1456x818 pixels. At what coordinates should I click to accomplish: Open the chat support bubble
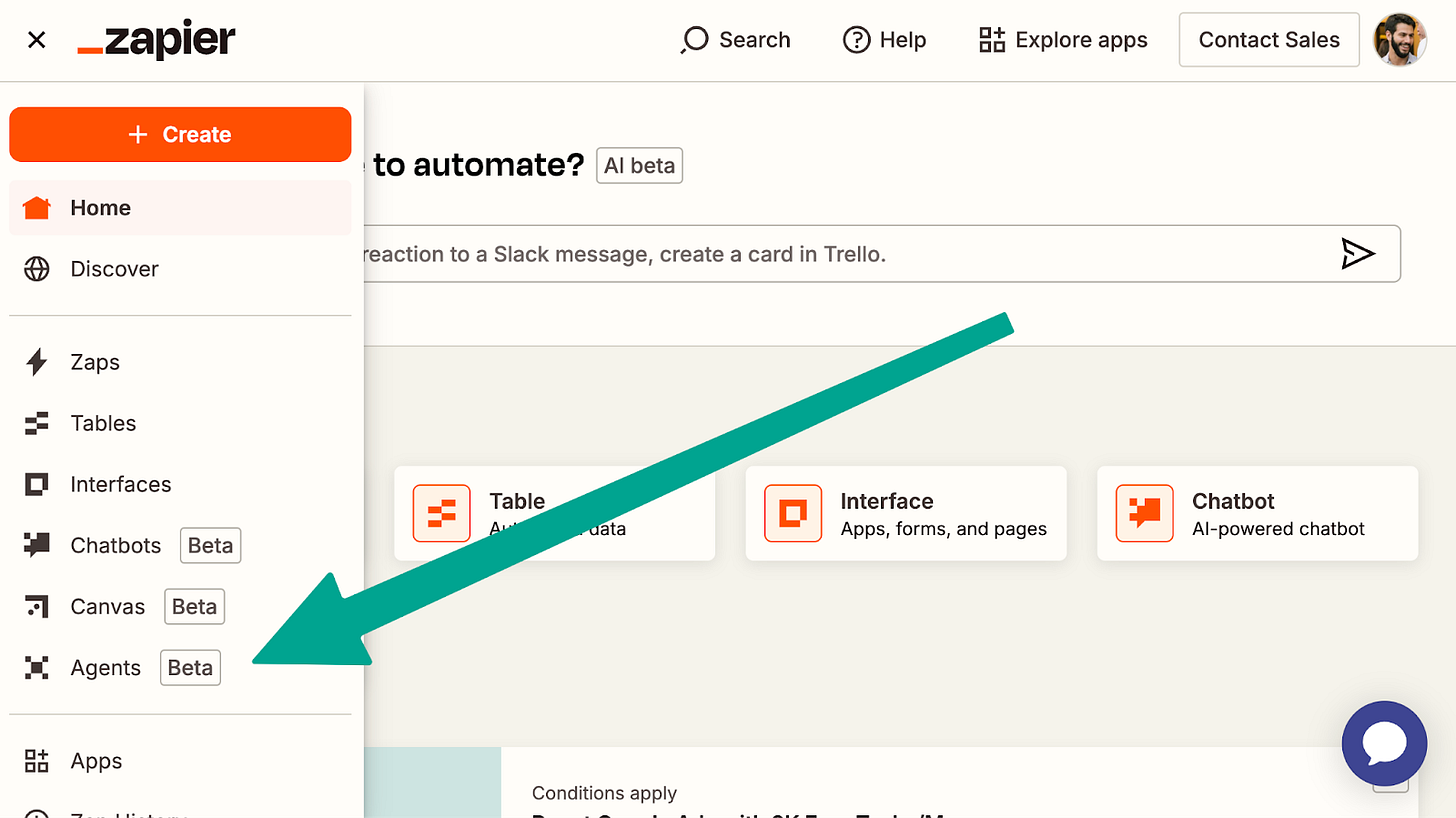[x=1384, y=743]
